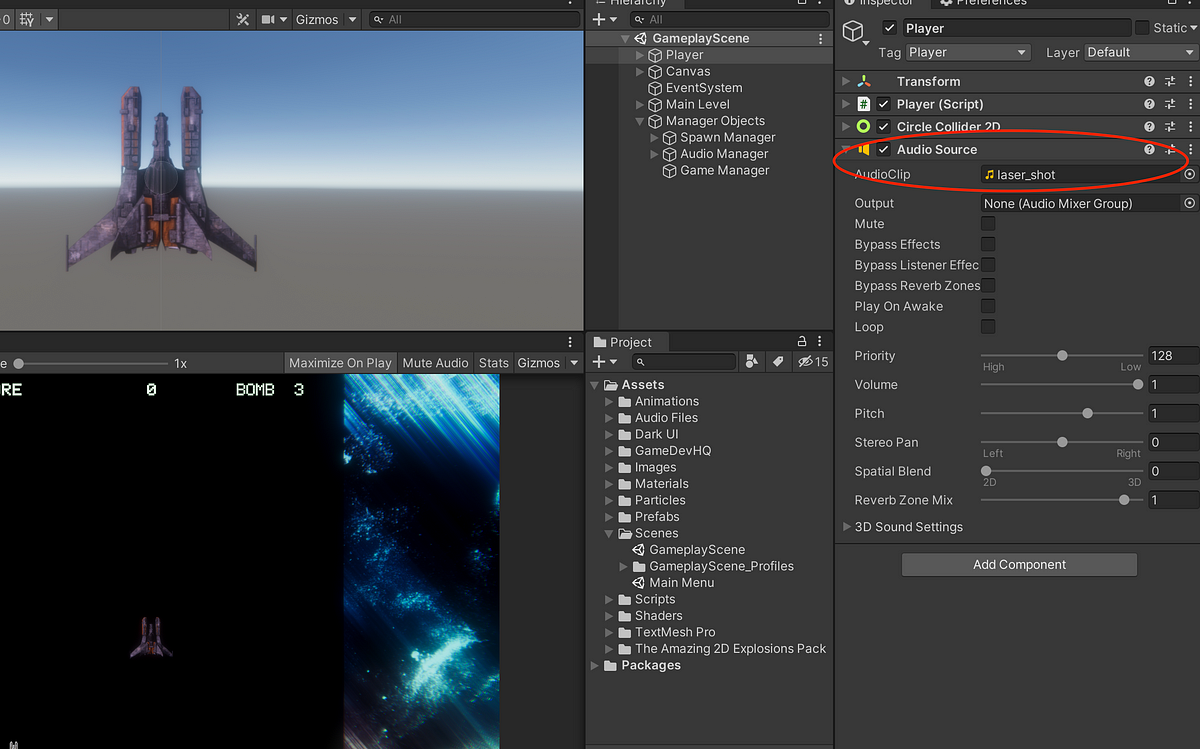Toggle the grid snapping icon in Scene toolbar

[x=27, y=19]
